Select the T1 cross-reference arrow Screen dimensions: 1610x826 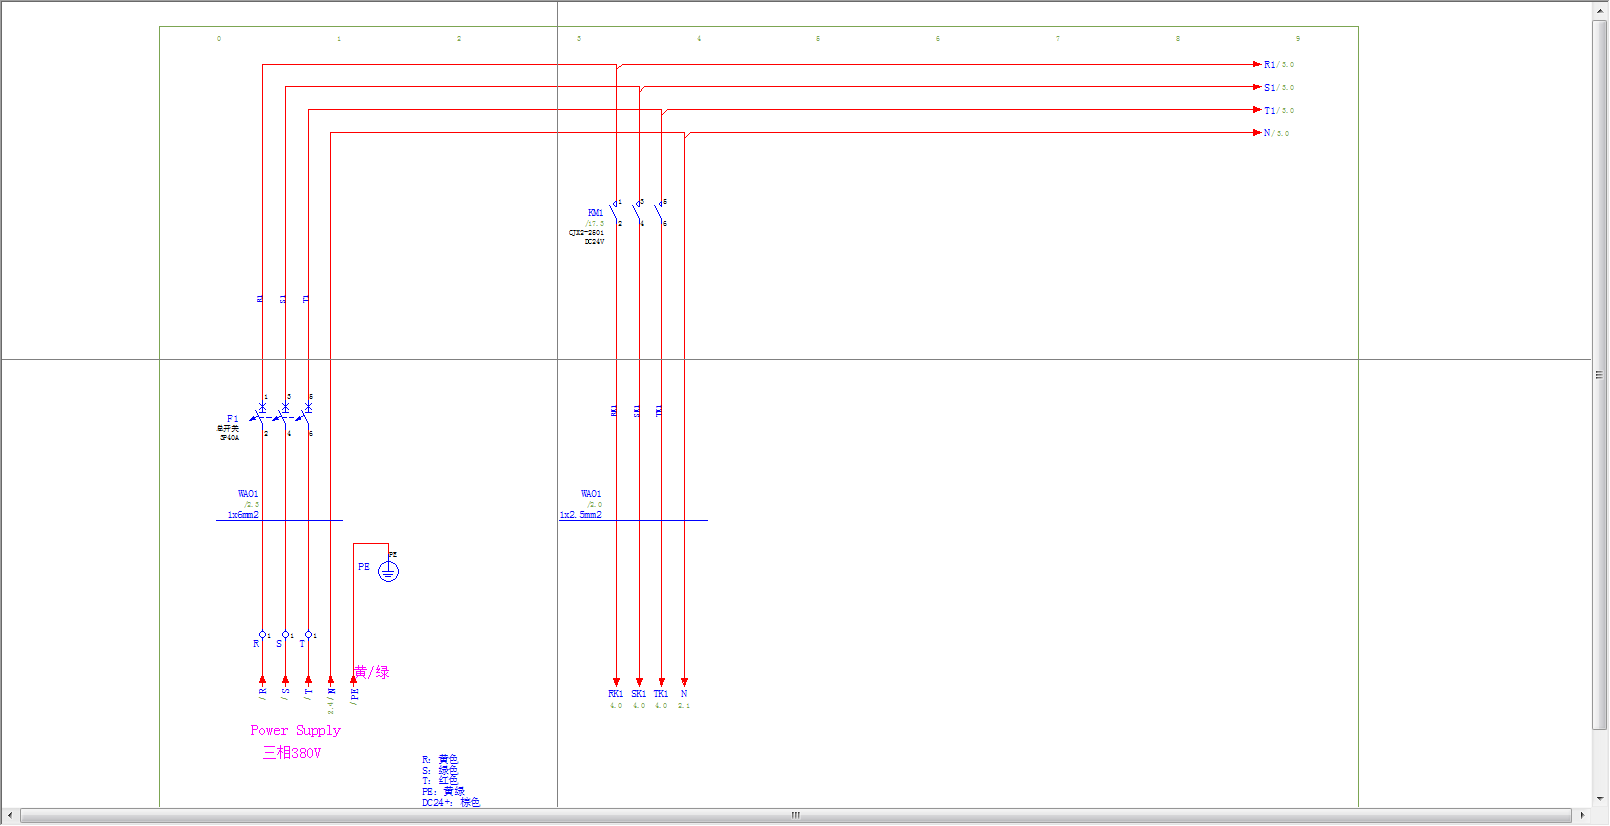[x=1258, y=110]
